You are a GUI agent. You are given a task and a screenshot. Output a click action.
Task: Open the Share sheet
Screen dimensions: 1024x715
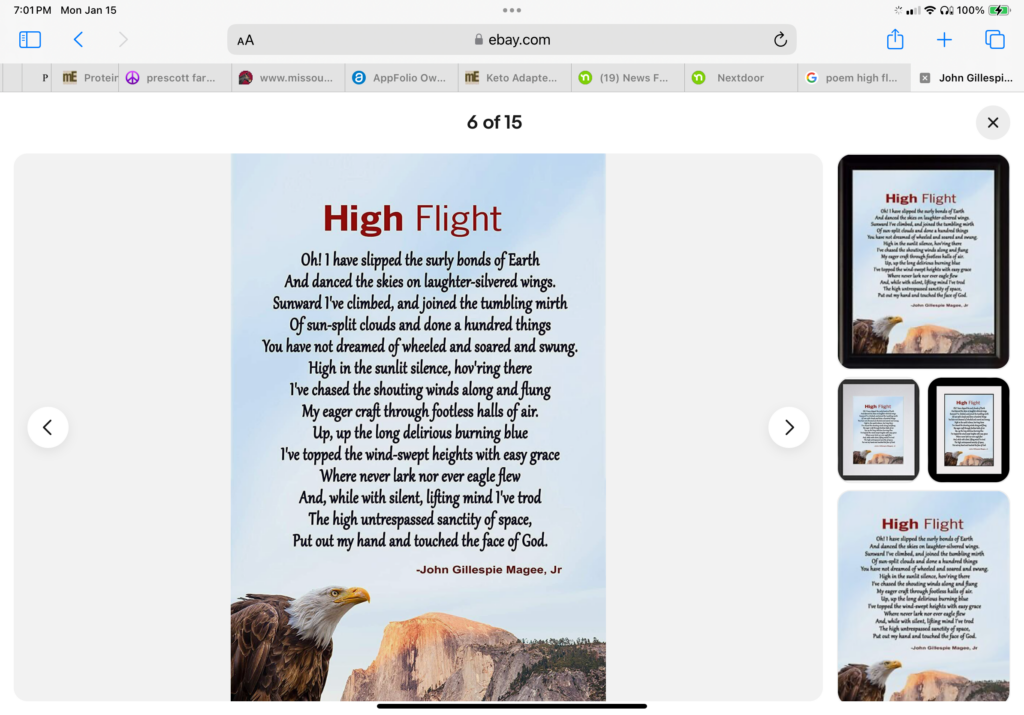(x=895, y=39)
